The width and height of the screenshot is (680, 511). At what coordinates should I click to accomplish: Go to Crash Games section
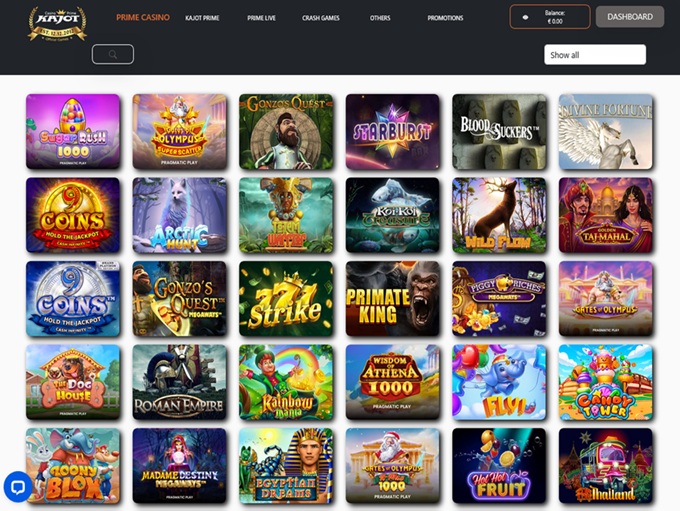(321, 18)
